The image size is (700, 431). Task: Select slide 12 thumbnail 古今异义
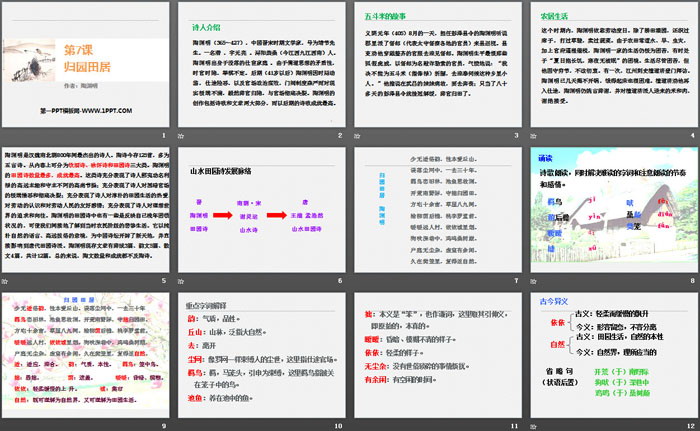pos(614,355)
